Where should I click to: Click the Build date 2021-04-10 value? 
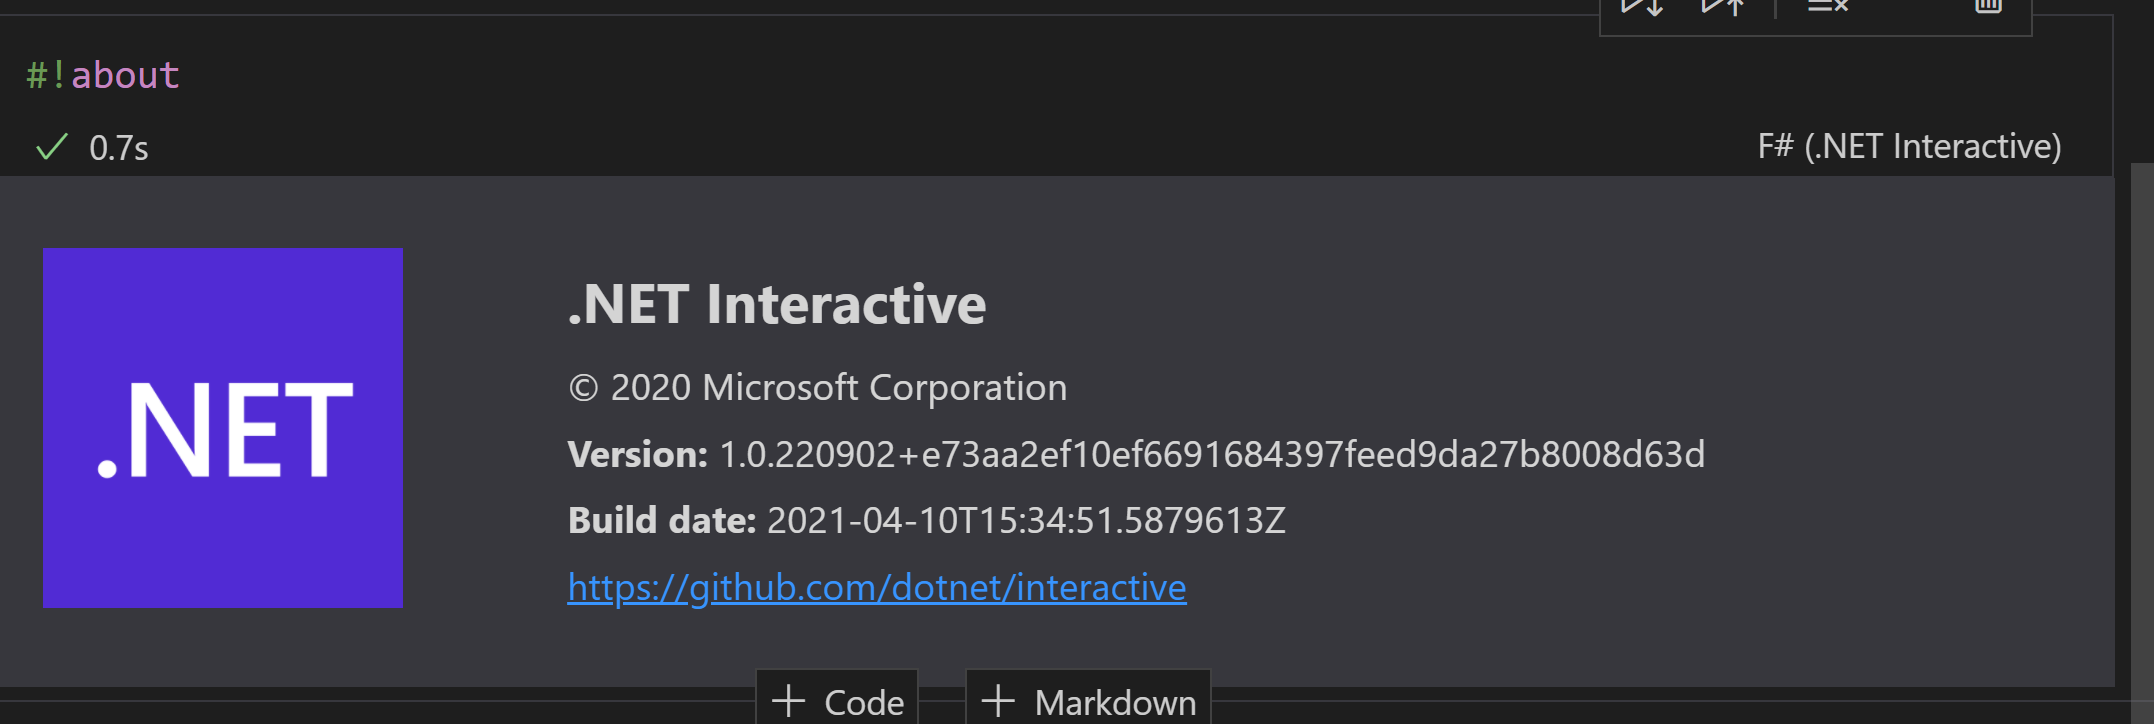point(1026,521)
